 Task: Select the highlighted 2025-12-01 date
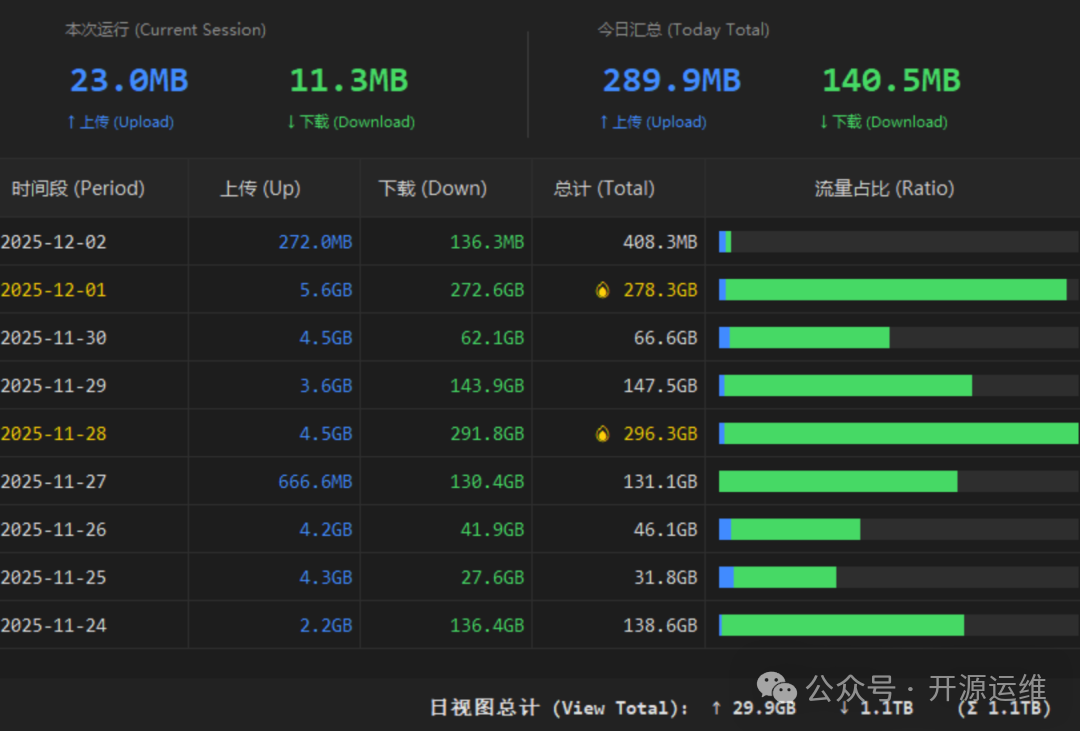(54, 290)
